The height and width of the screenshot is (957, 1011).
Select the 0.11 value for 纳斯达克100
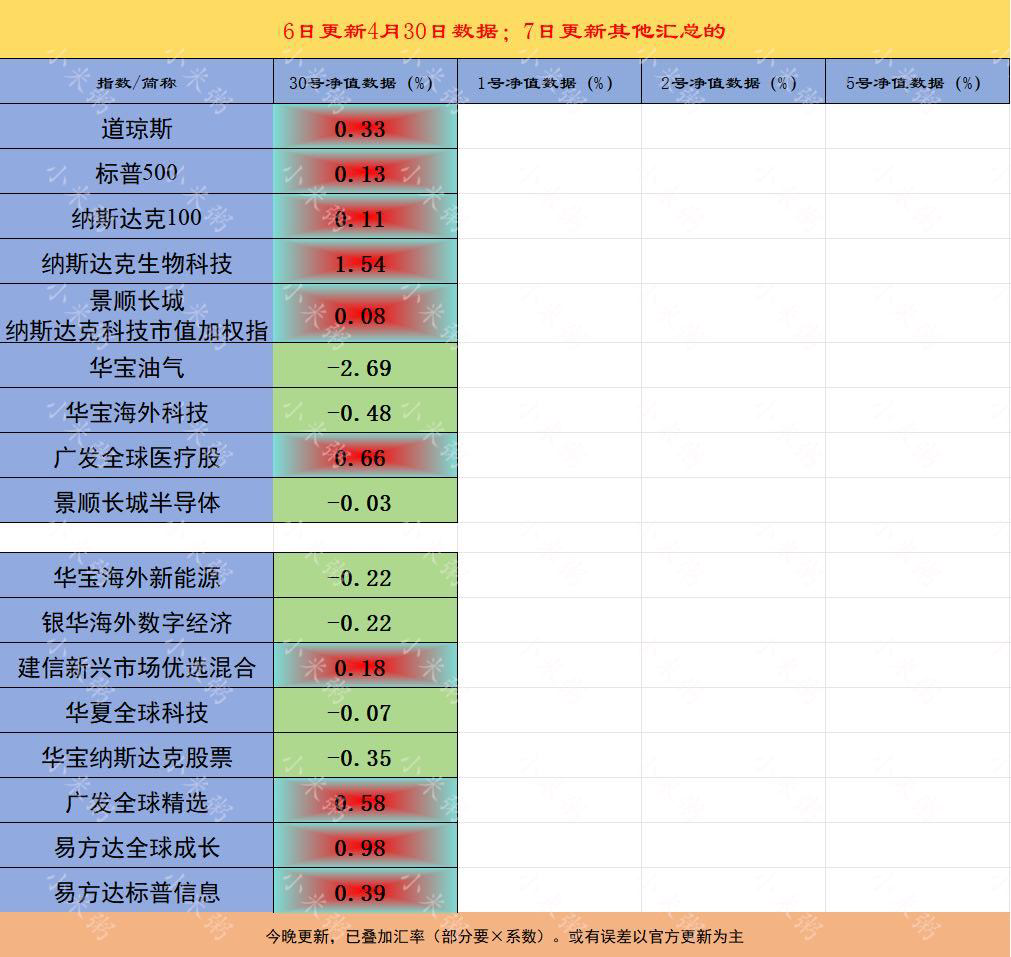tap(366, 217)
